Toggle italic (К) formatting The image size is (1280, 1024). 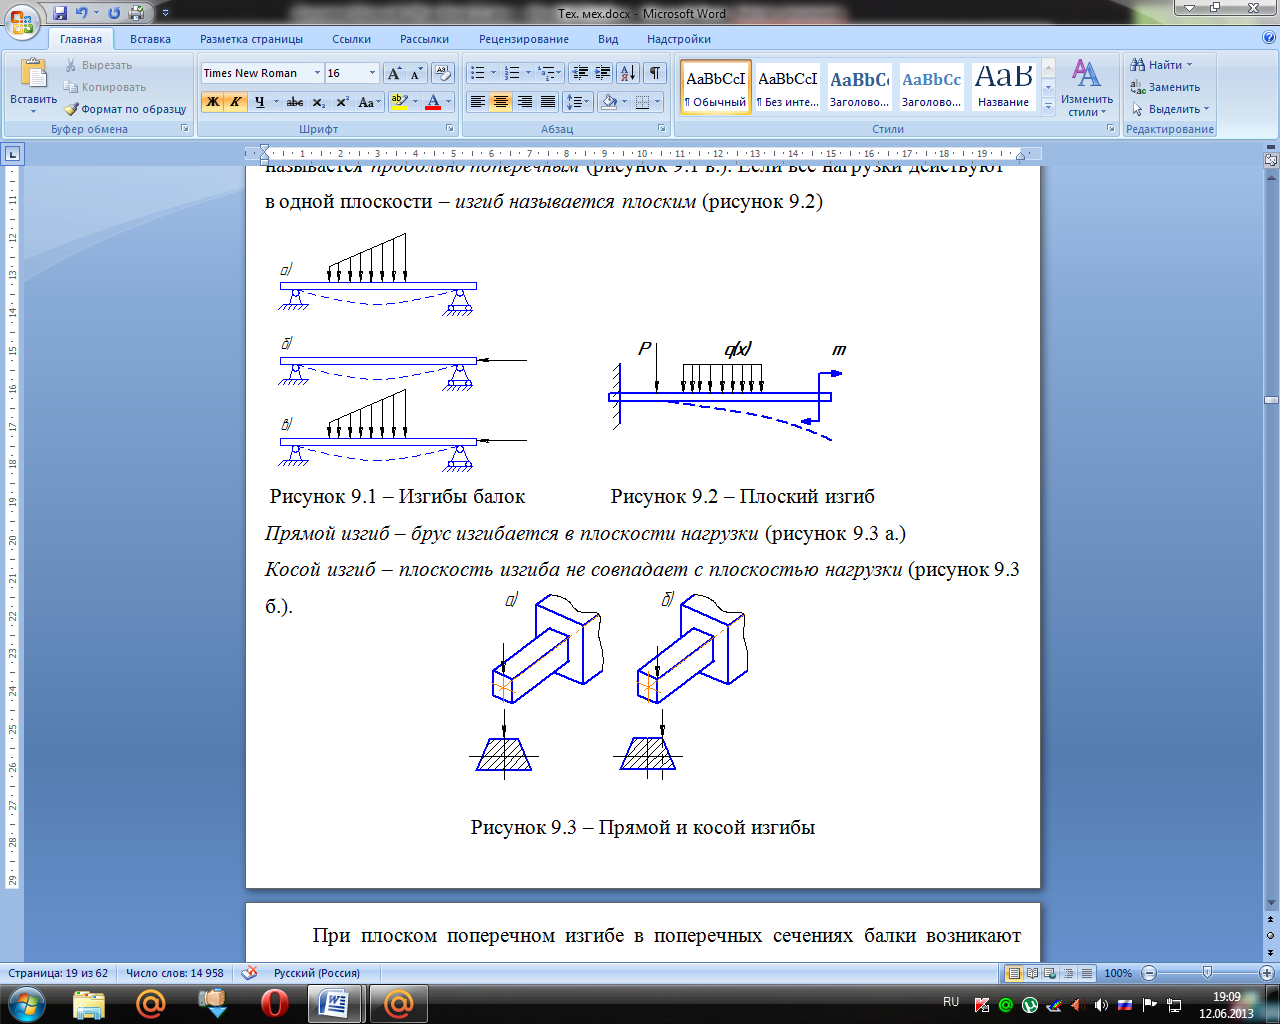[235, 102]
